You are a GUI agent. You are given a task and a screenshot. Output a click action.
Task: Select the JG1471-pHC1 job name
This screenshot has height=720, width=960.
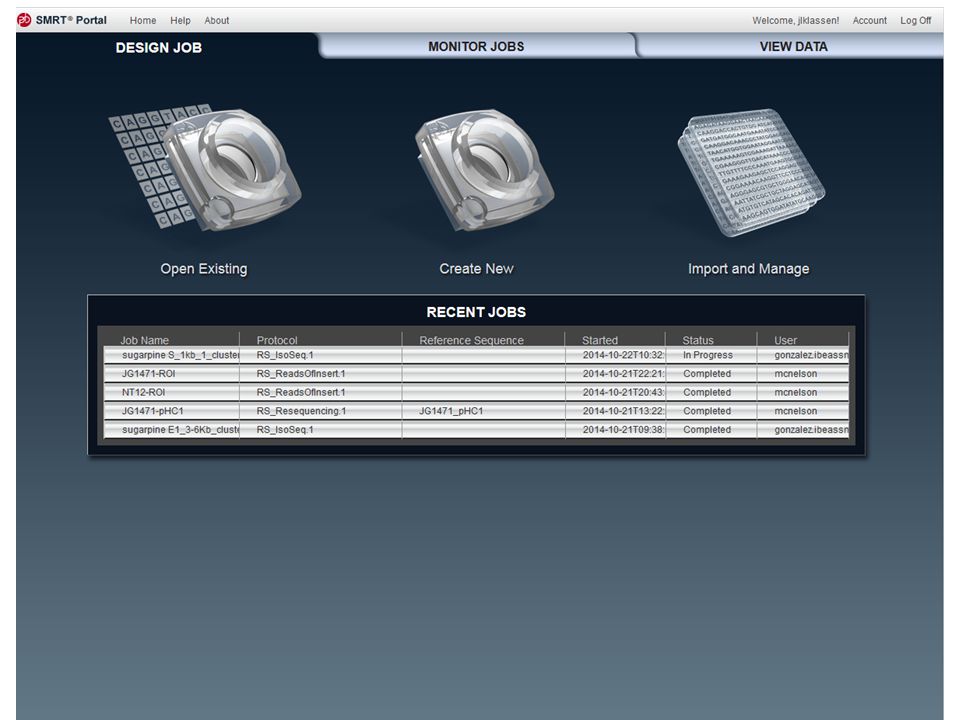[152, 411]
